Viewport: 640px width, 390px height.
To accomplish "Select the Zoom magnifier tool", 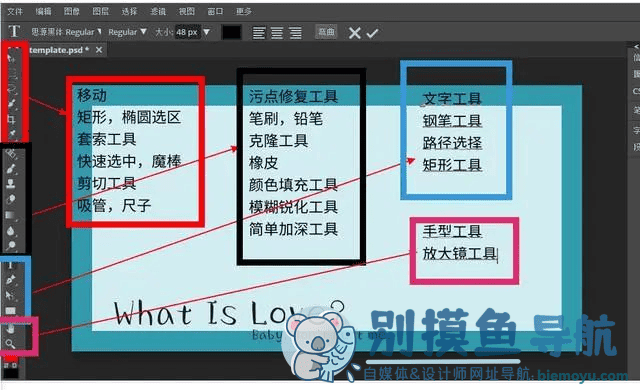I will 11,343.
